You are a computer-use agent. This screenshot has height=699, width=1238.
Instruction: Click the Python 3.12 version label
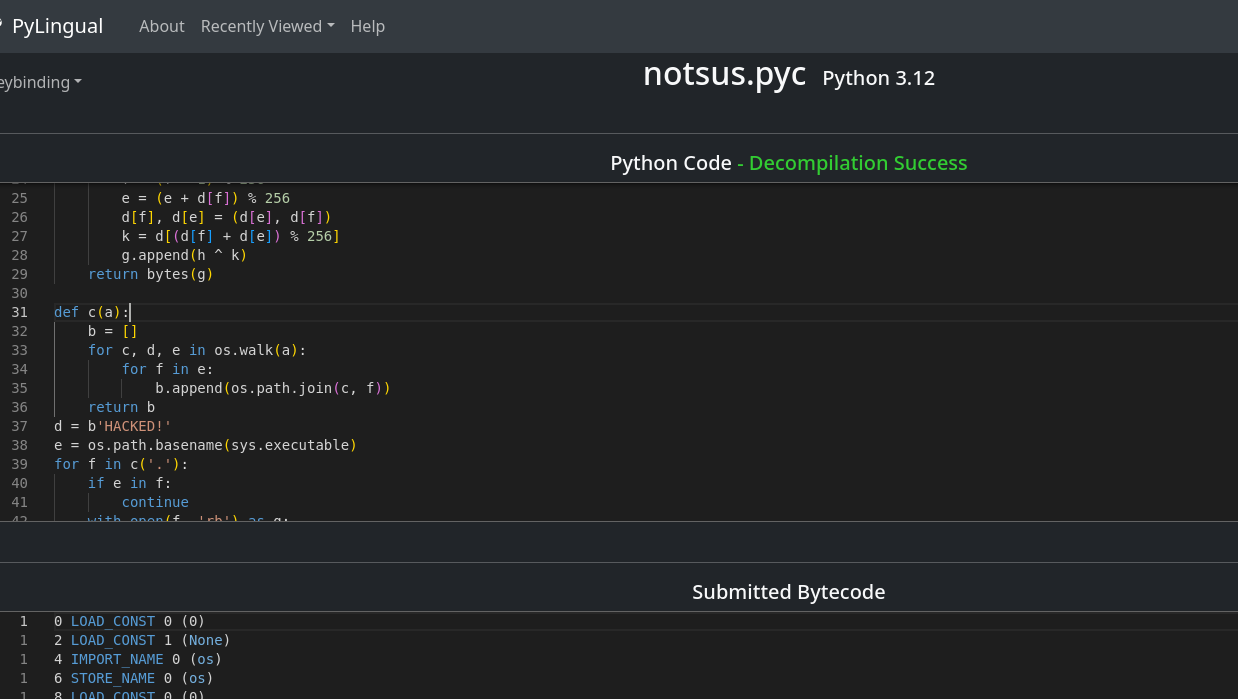pos(879,78)
